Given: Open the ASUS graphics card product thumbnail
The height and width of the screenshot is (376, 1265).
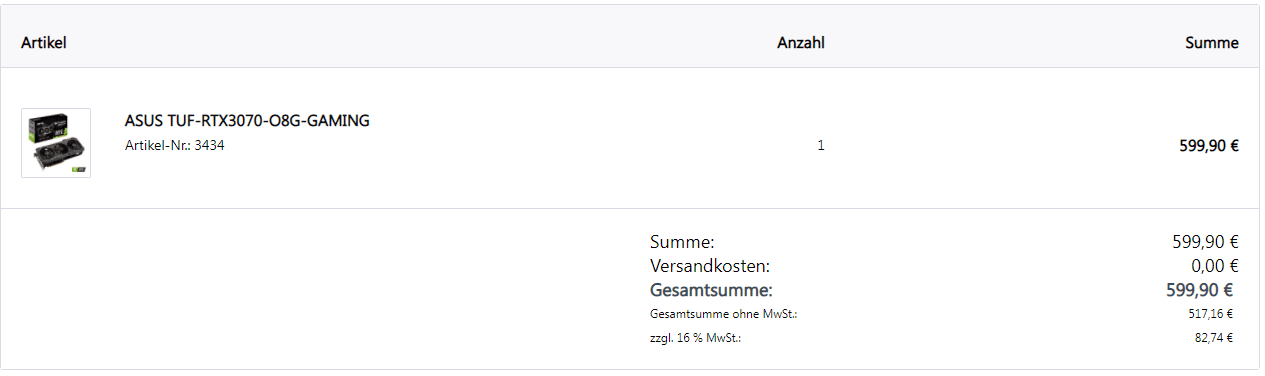Looking at the screenshot, I should 56,143.
